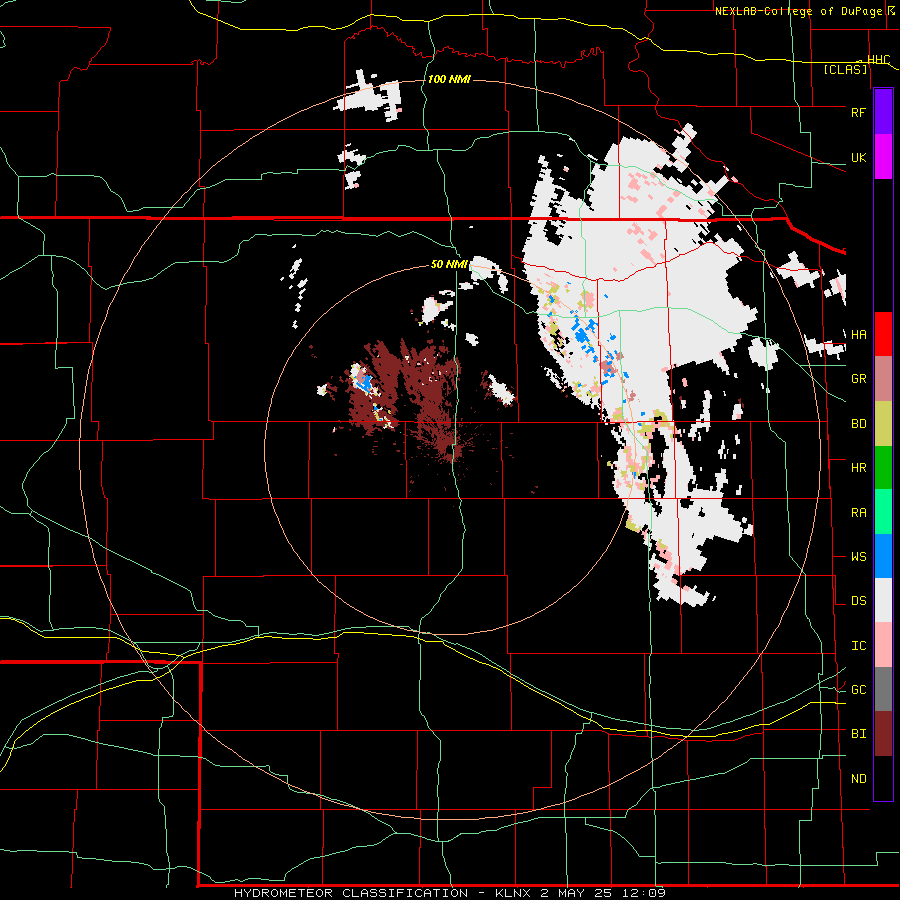Click the HA red legend swatch
This screenshot has width=900, height=900.
(883, 334)
